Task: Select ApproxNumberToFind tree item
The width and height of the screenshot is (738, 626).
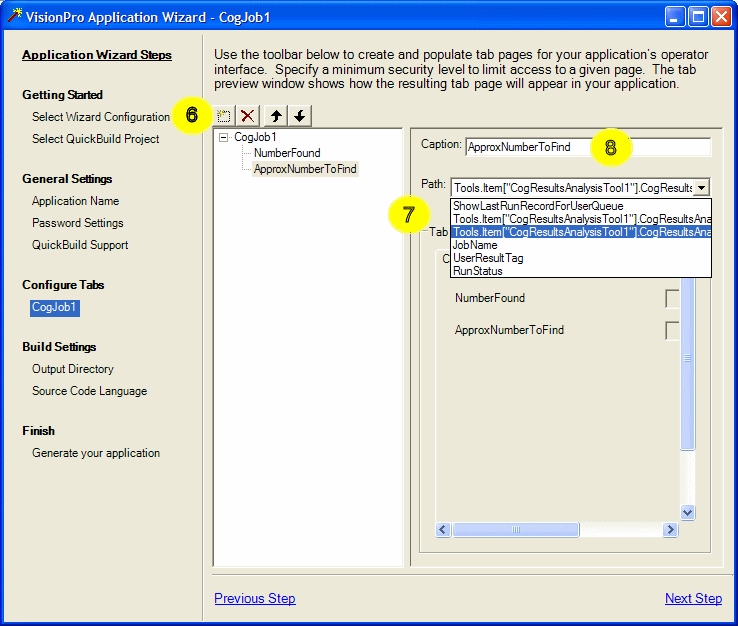Action: click(x=305, y=169)
